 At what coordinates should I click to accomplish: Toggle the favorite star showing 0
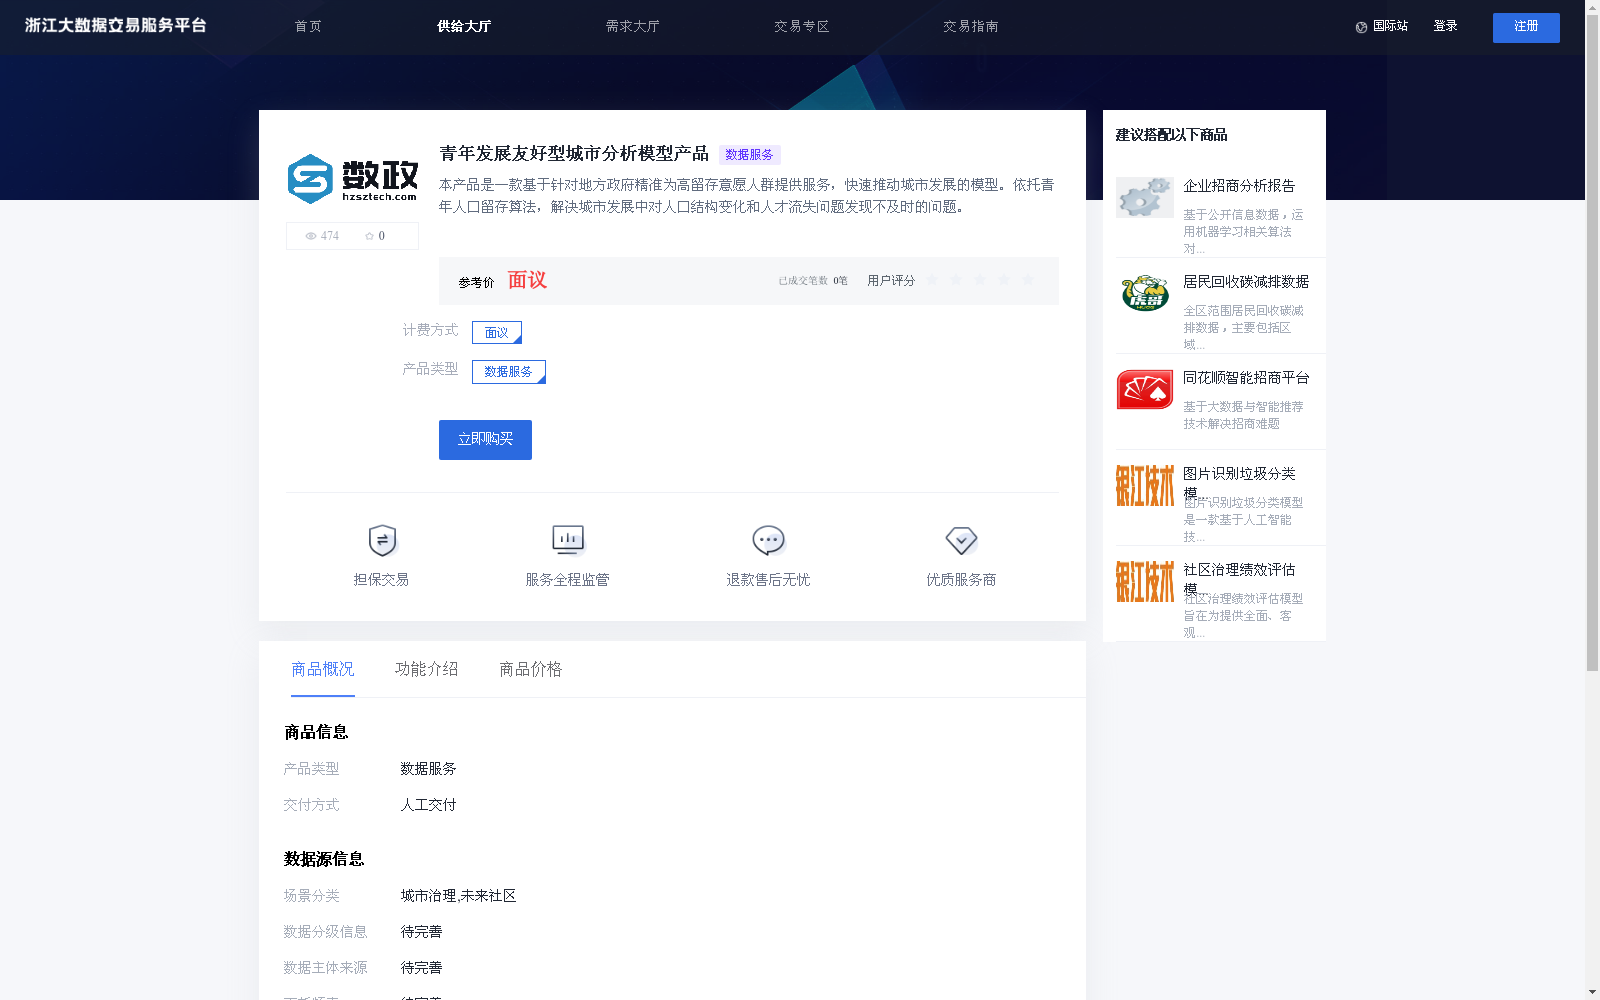pos(369,236)
